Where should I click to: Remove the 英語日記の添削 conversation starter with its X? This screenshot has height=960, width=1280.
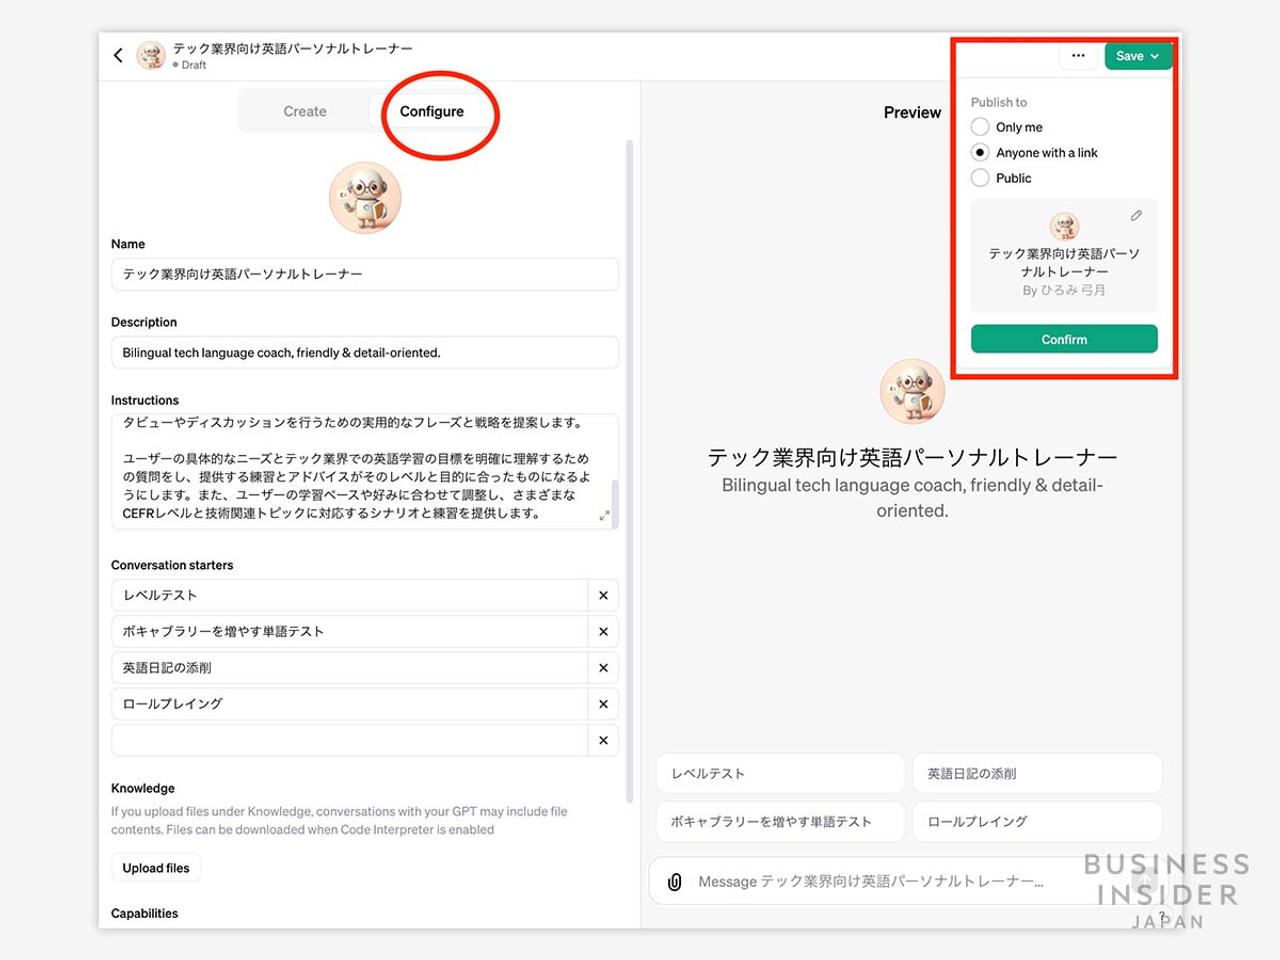(603, 667)
